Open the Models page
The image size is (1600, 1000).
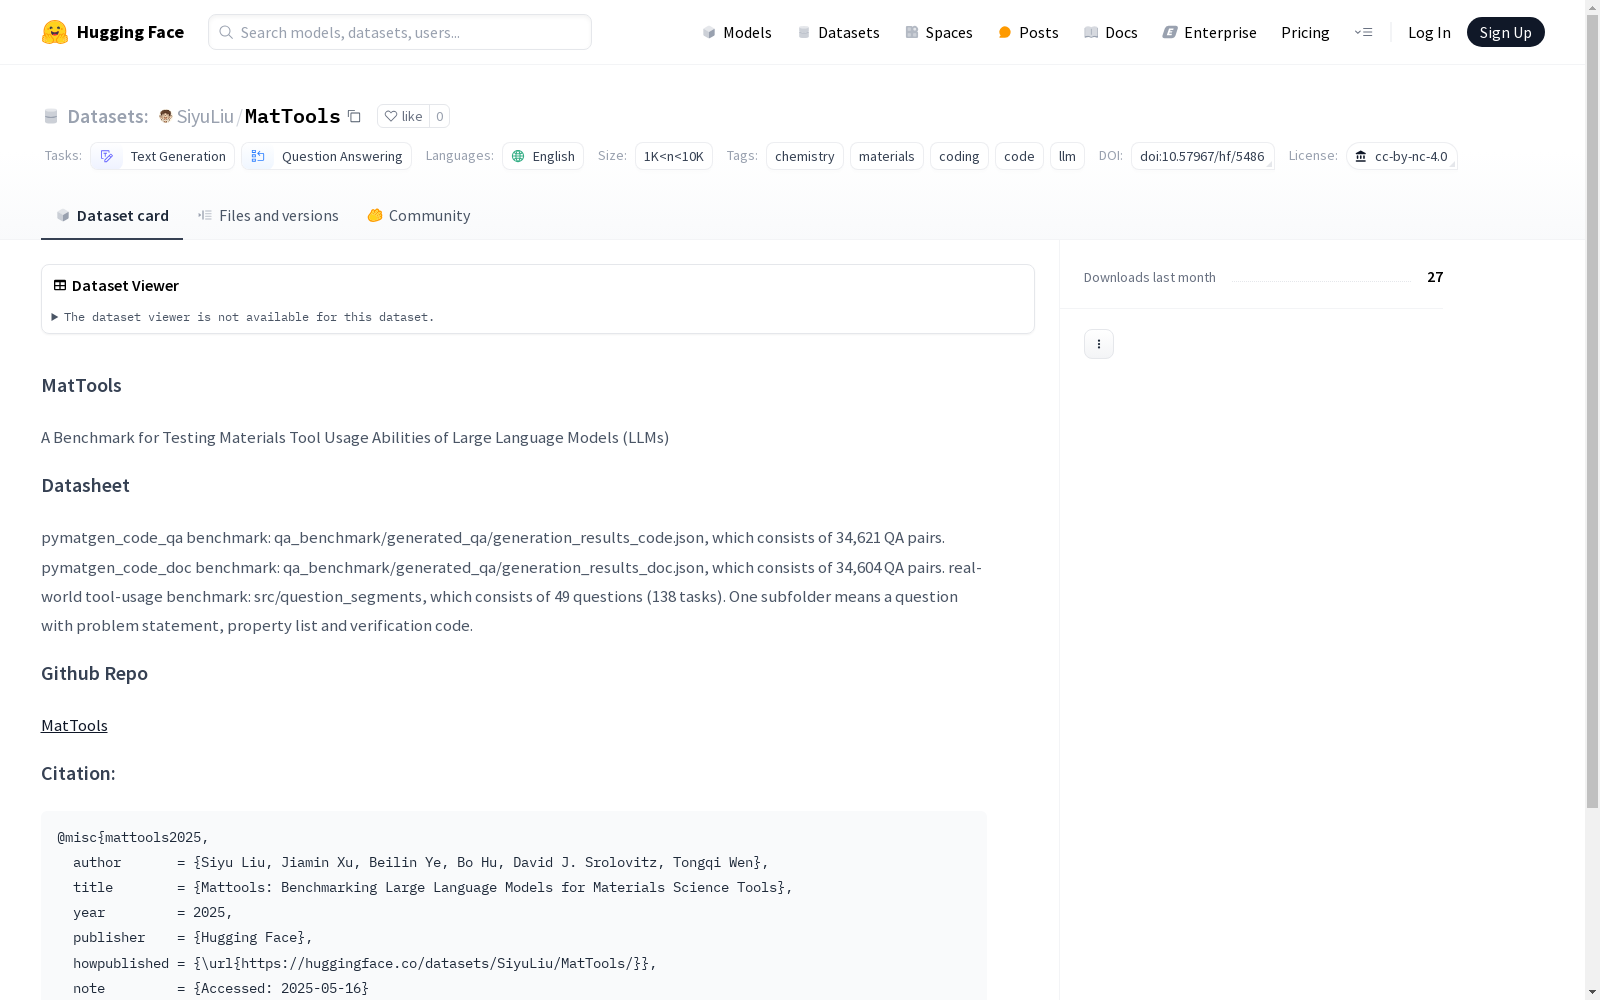point(737,32)
